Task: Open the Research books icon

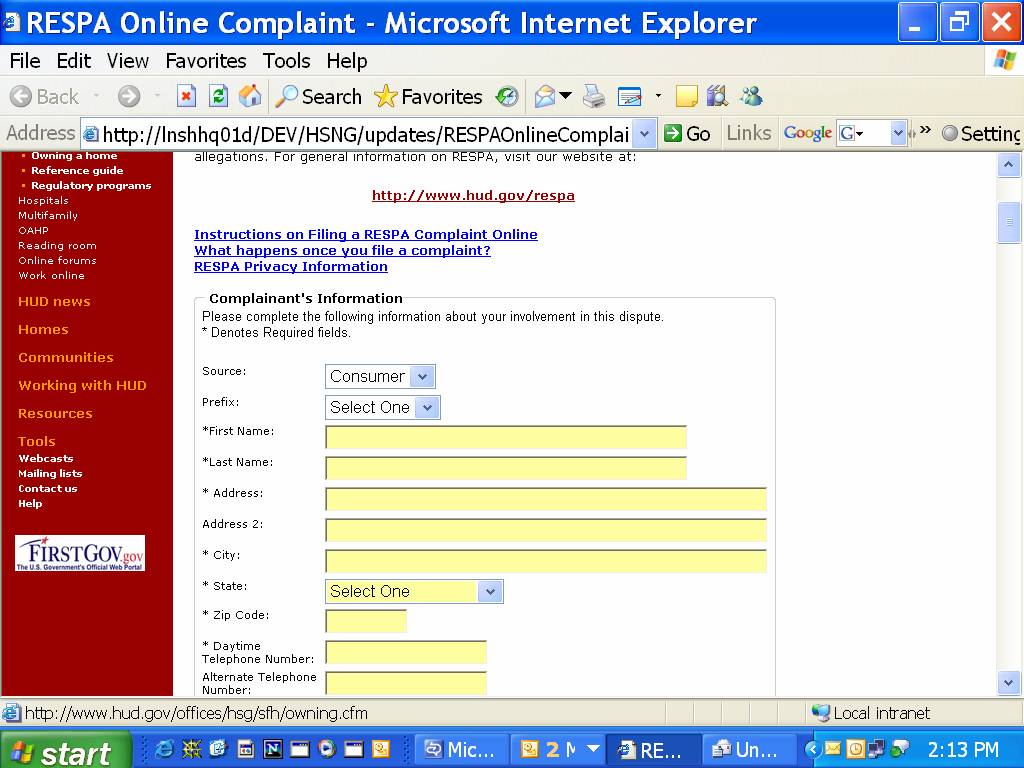Action: coord(717,97)
